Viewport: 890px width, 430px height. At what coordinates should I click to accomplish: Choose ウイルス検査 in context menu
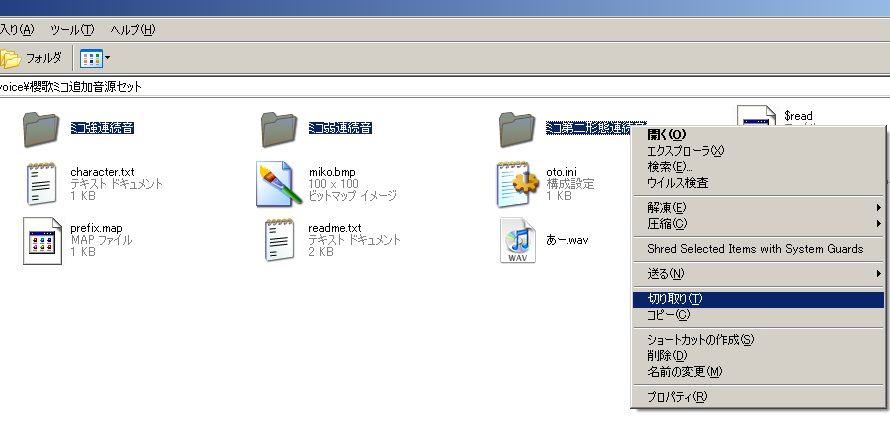(758, 183)
